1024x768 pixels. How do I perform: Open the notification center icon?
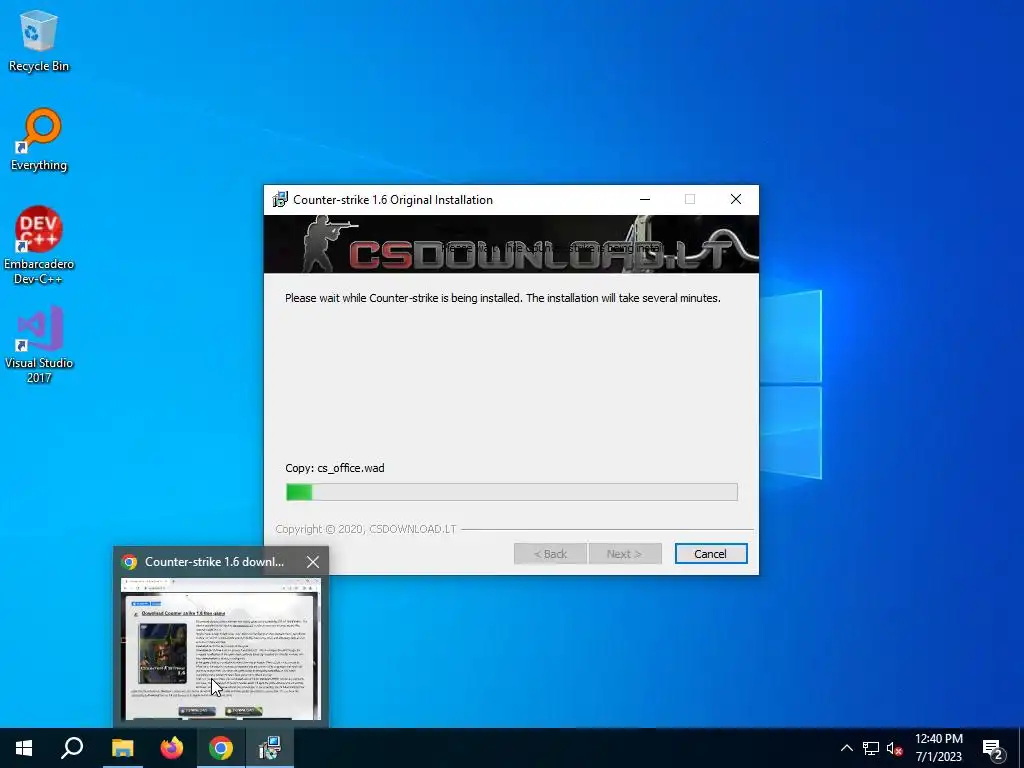[993, 748]
